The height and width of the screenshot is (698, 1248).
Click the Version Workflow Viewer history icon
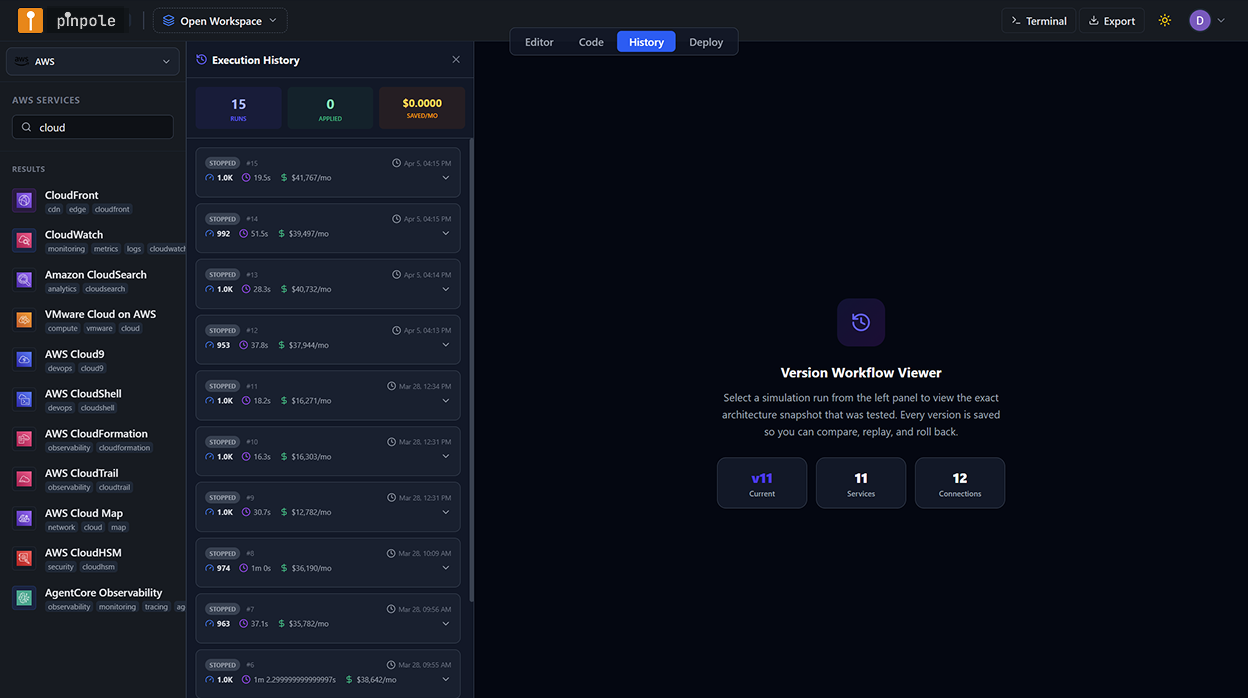click(x=860, y=322)
